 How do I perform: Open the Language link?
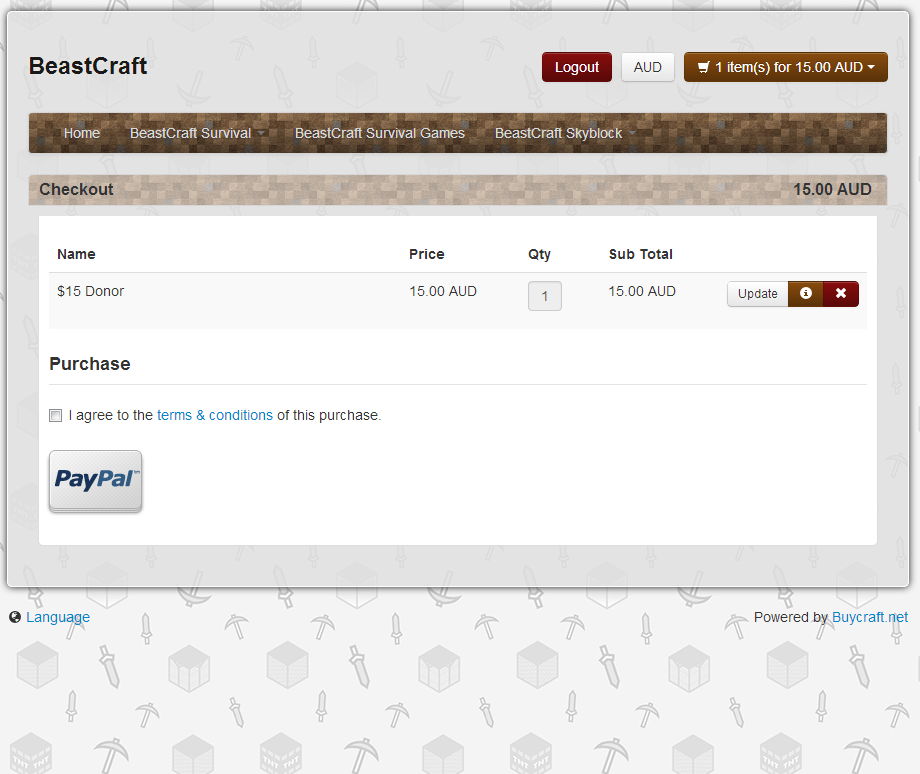(58, 617)
